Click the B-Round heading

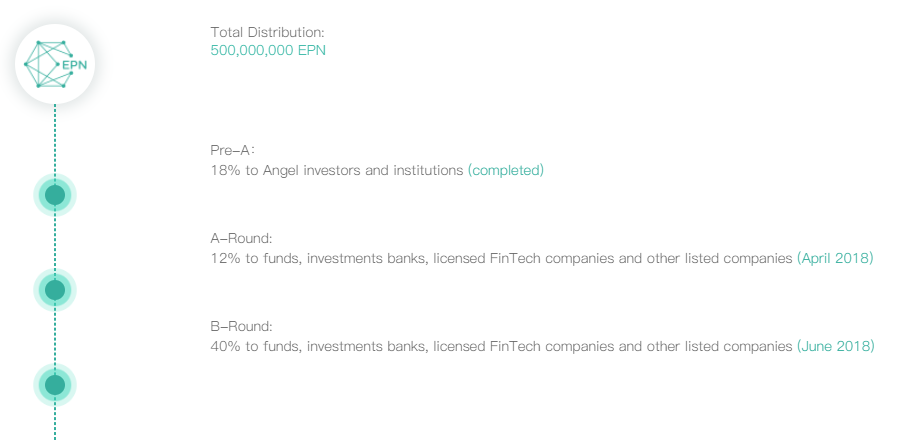241,327
